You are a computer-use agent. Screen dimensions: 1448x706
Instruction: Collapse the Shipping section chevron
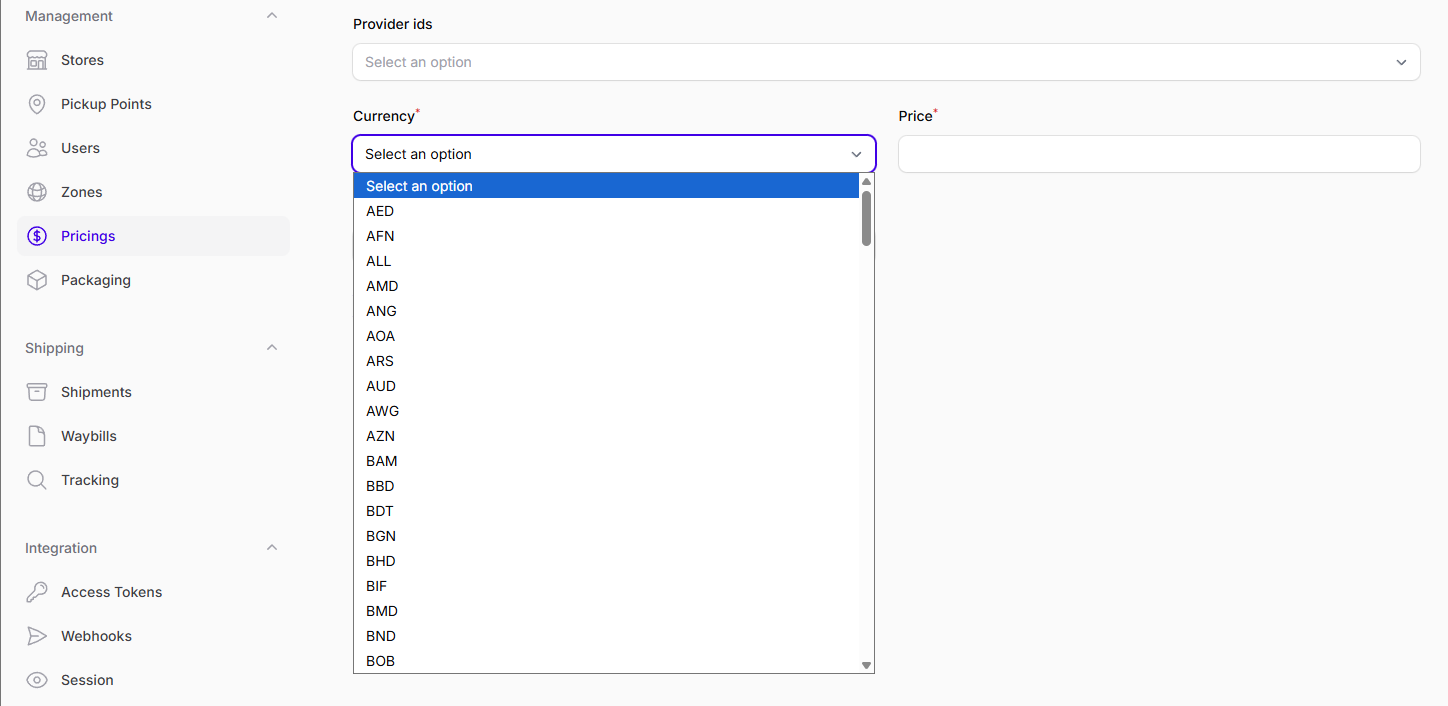[272, 348]
